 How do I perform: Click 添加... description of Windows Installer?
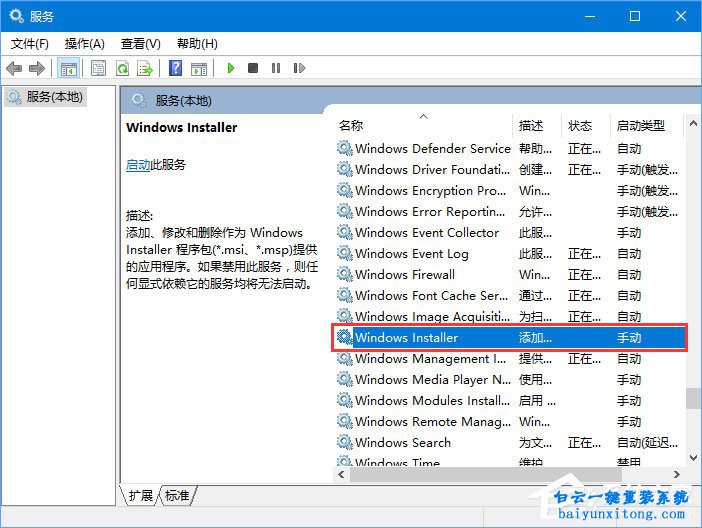coord(535,337)
